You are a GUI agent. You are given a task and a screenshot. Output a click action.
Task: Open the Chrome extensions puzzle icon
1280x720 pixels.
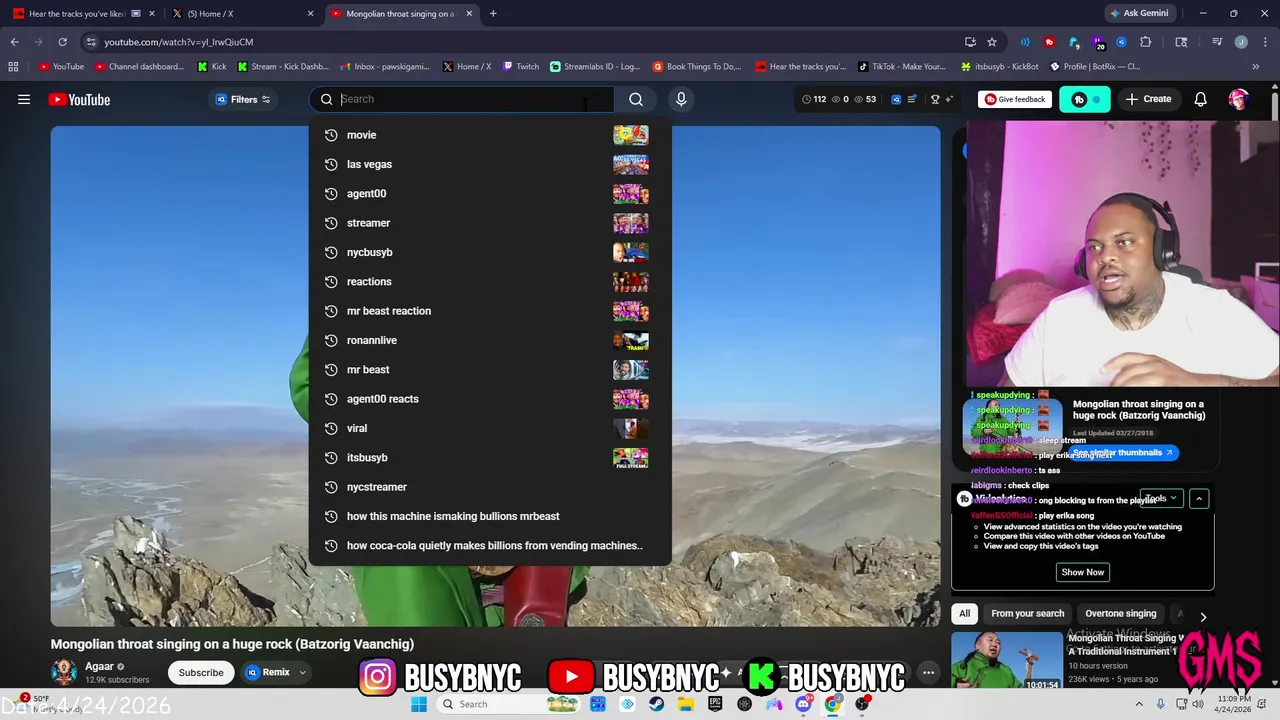pyautogui.click(x=1146, y=42)
